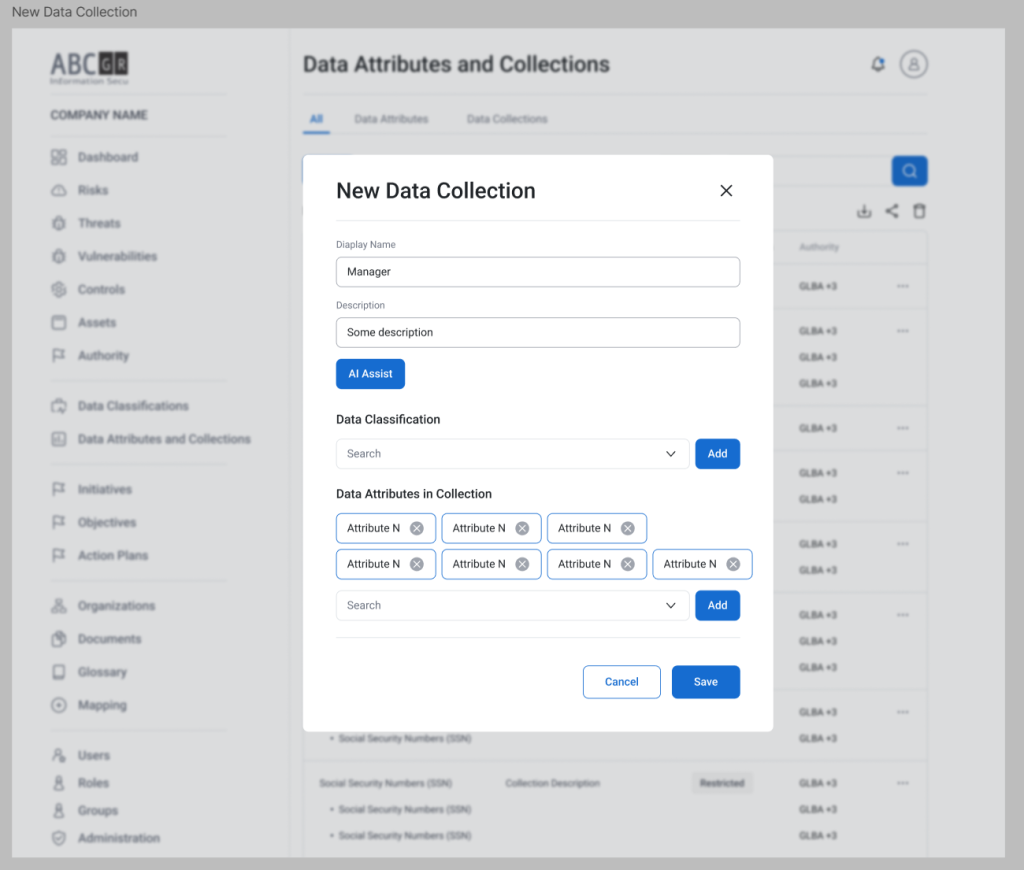Open the Dashboard sidebar item
The image size is (1024, 870).
point(107,157)
